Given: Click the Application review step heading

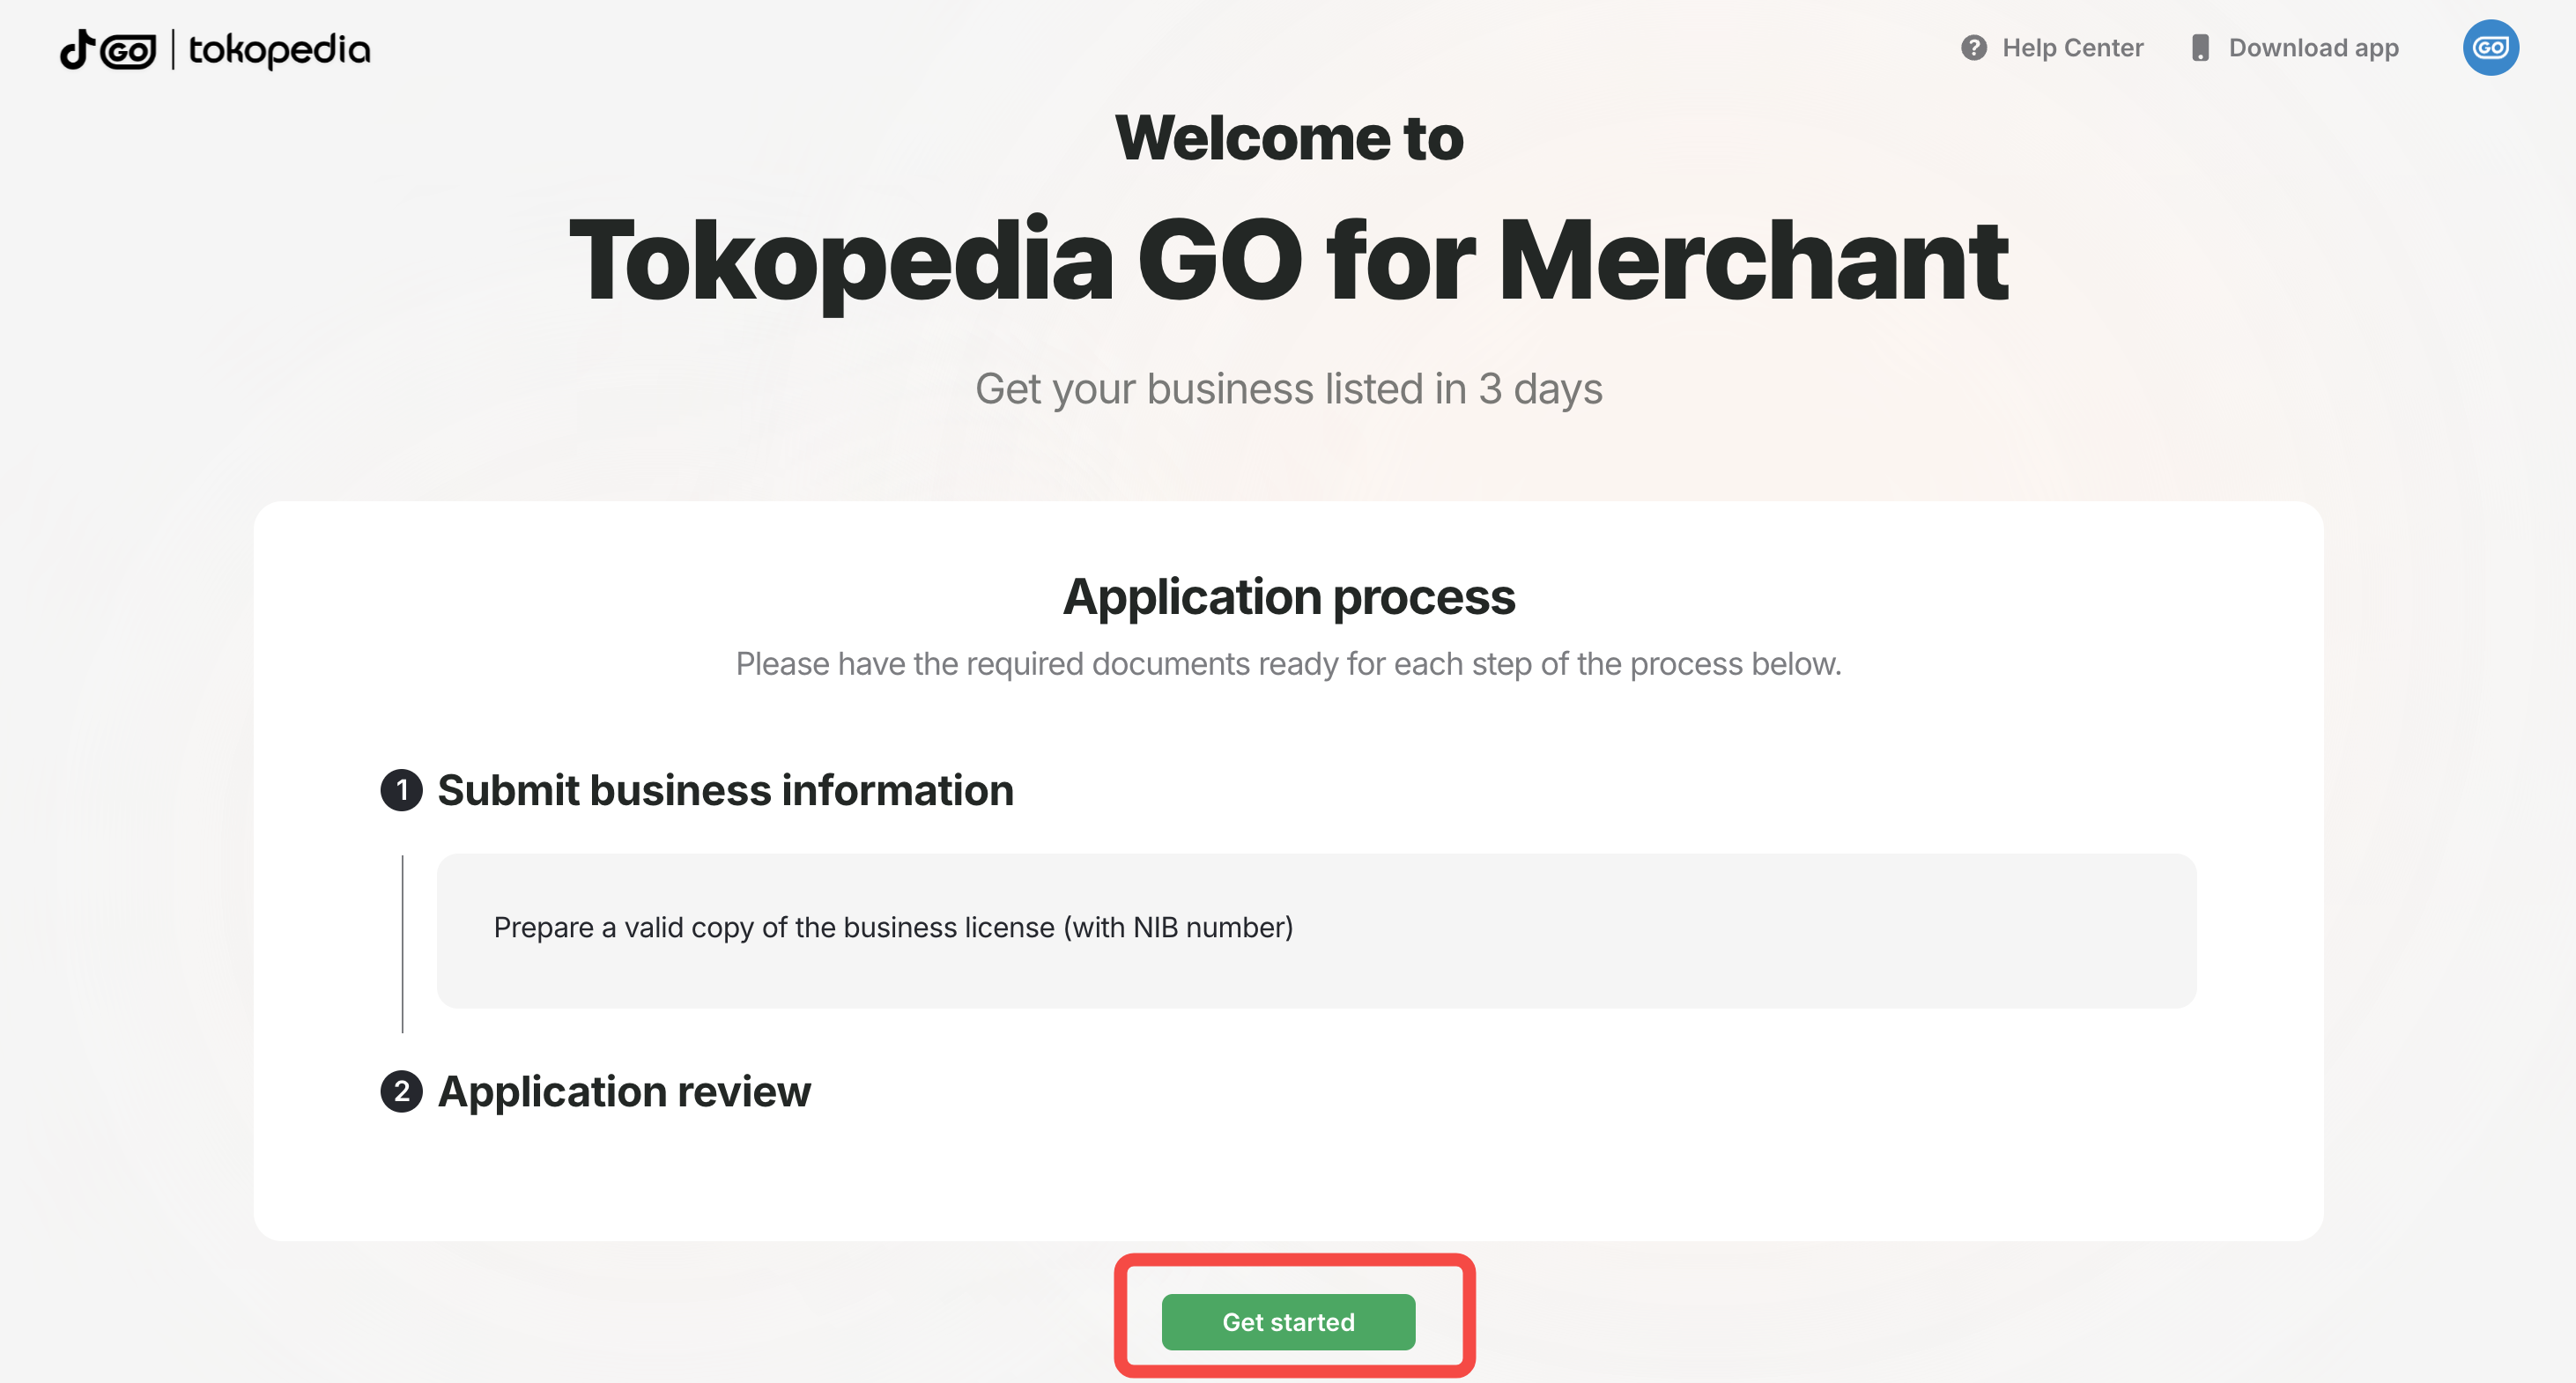Looking at the screenshot, I should click(624, 1091).
